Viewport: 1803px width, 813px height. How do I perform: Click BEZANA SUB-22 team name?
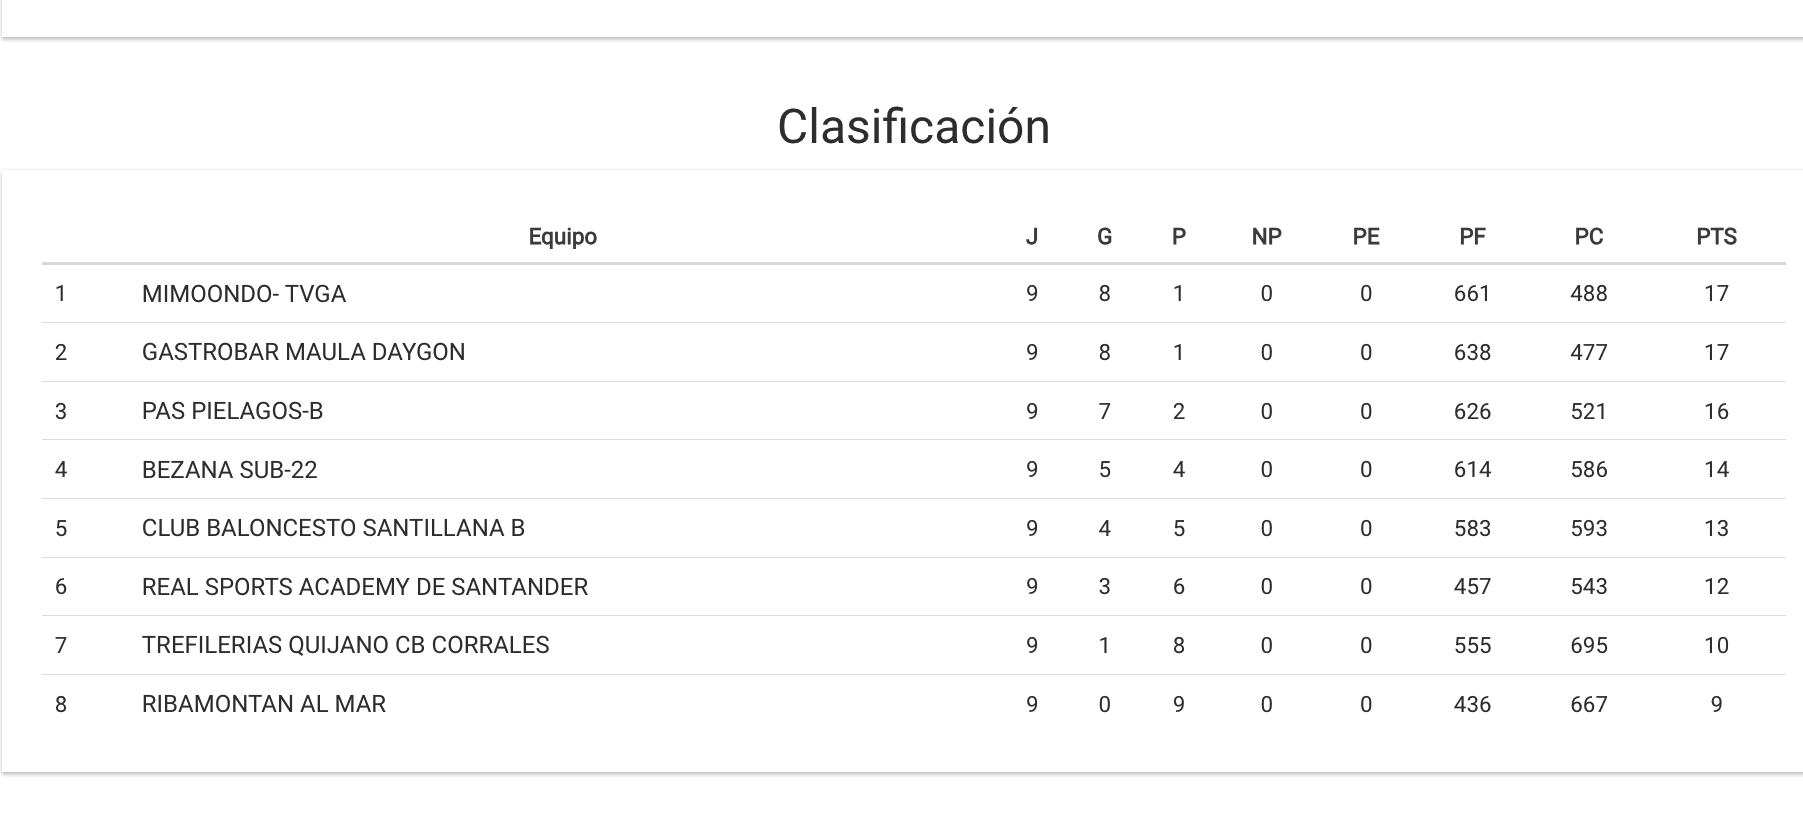(229, 470)
